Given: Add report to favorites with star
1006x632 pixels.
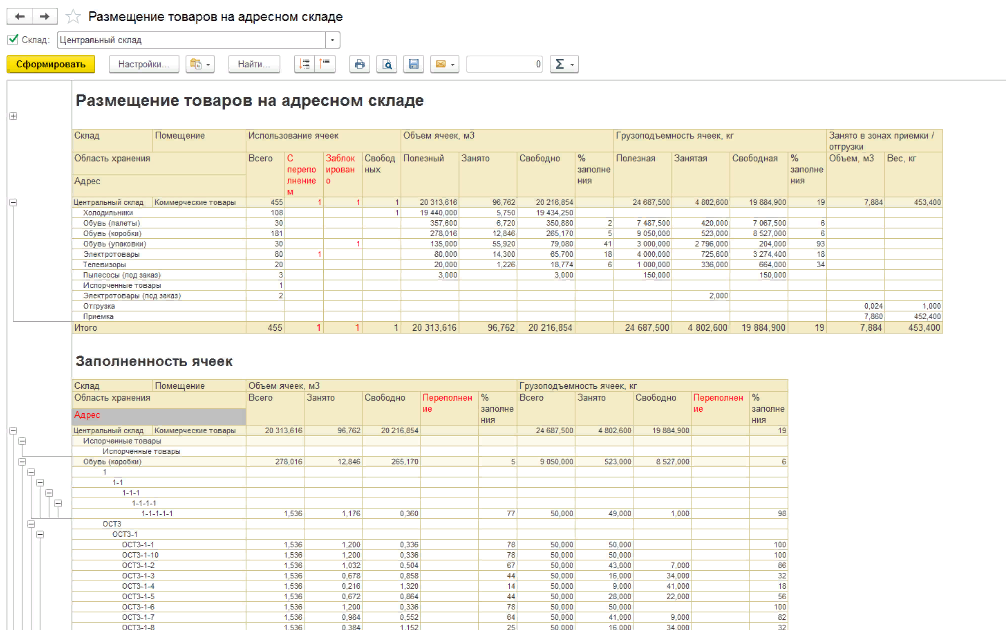Looking at the screenshot, I should 72,17.
